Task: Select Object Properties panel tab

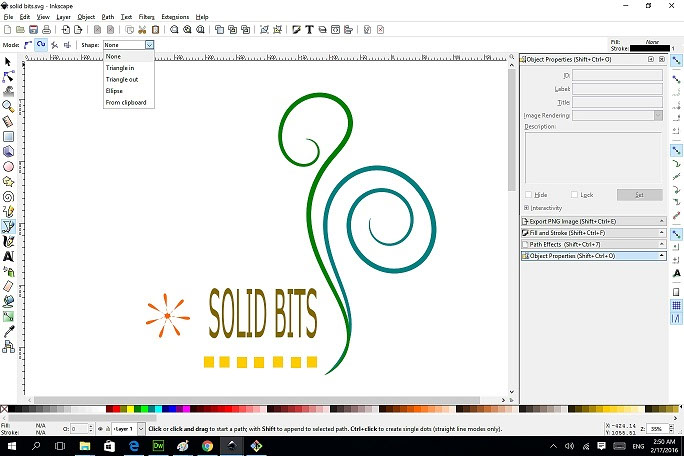Action: tap(593, 256)
